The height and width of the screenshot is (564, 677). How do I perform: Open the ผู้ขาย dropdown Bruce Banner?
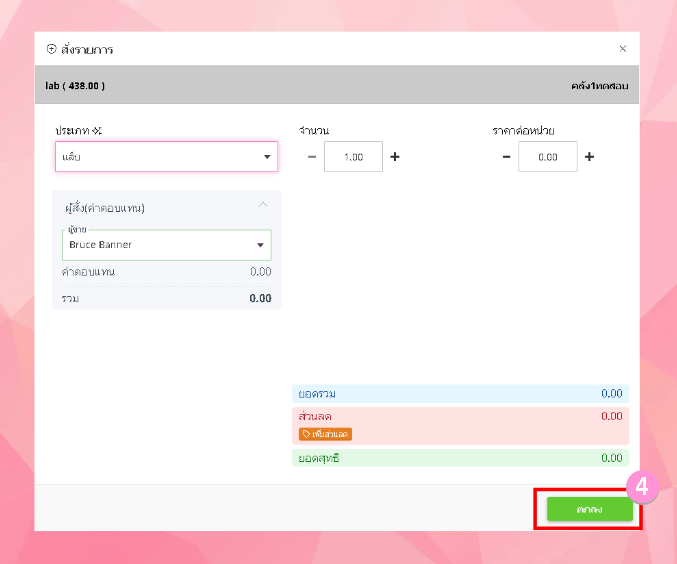click(167, 245)
